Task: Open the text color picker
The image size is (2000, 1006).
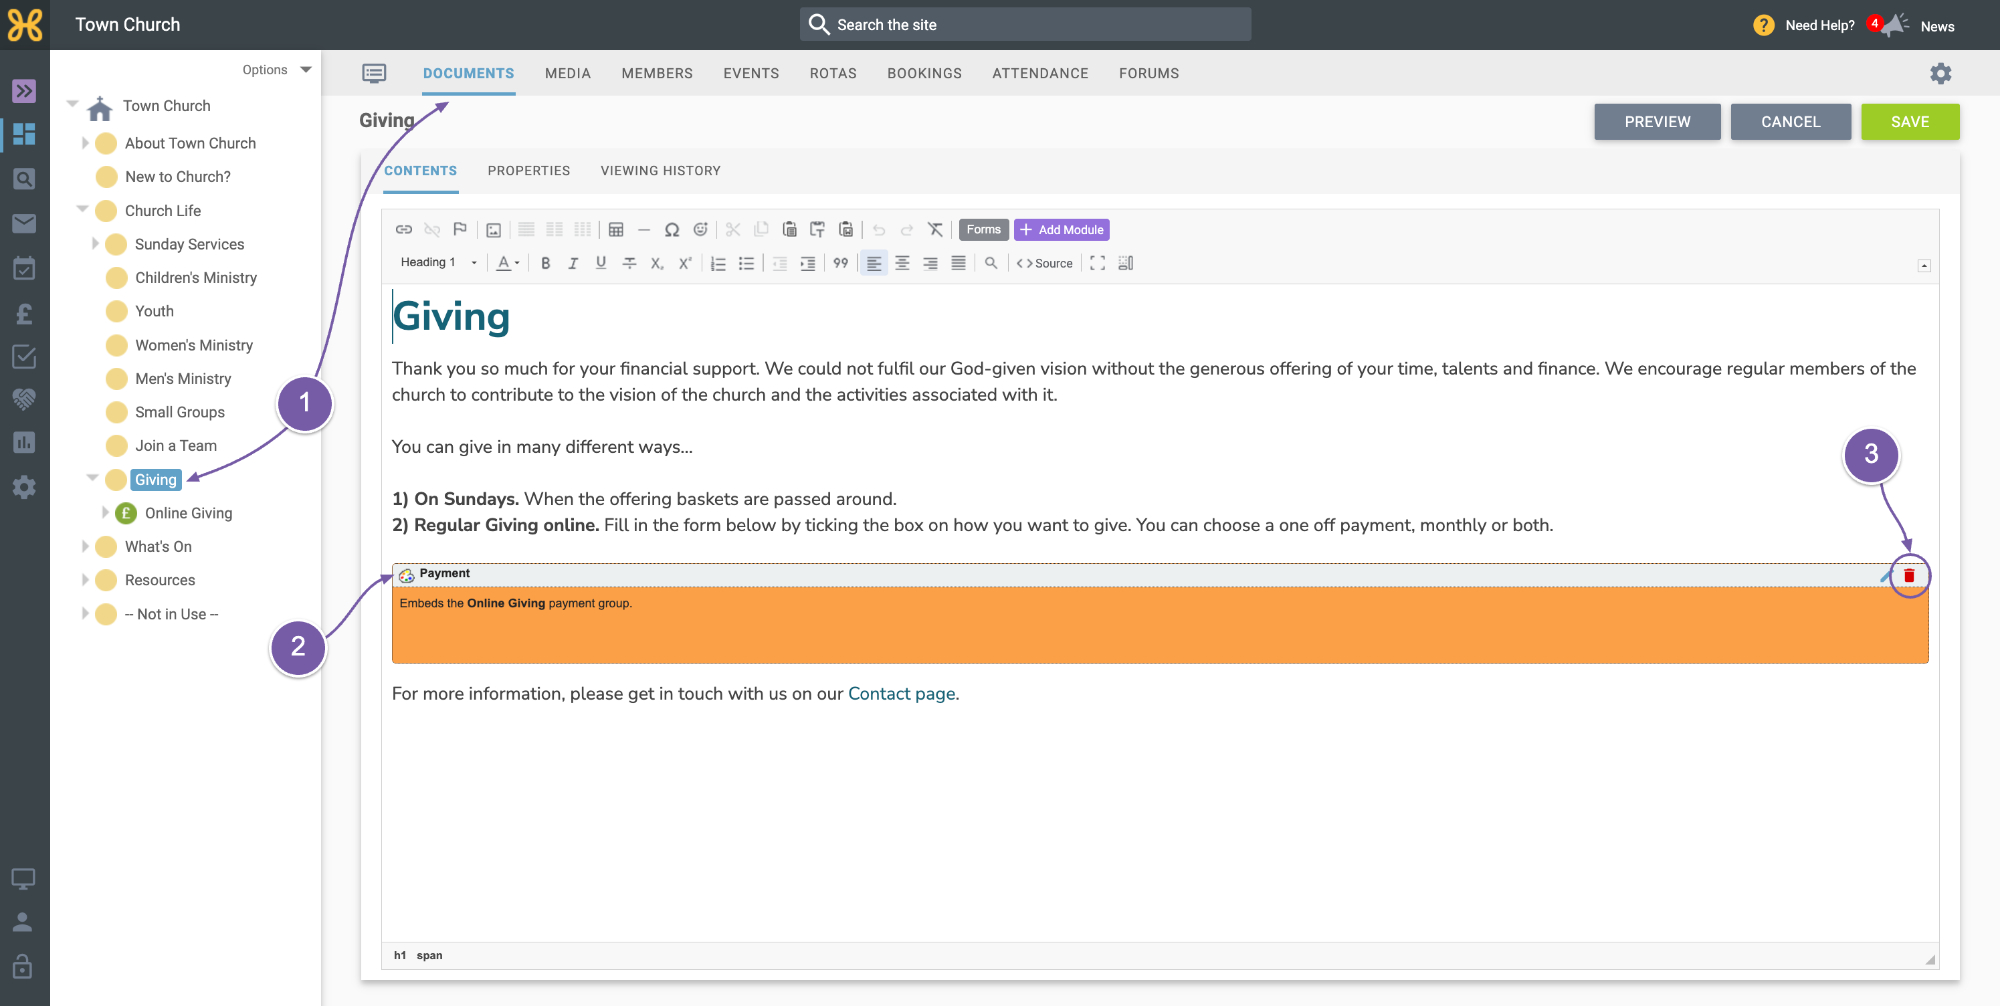Action: (508, 263)
